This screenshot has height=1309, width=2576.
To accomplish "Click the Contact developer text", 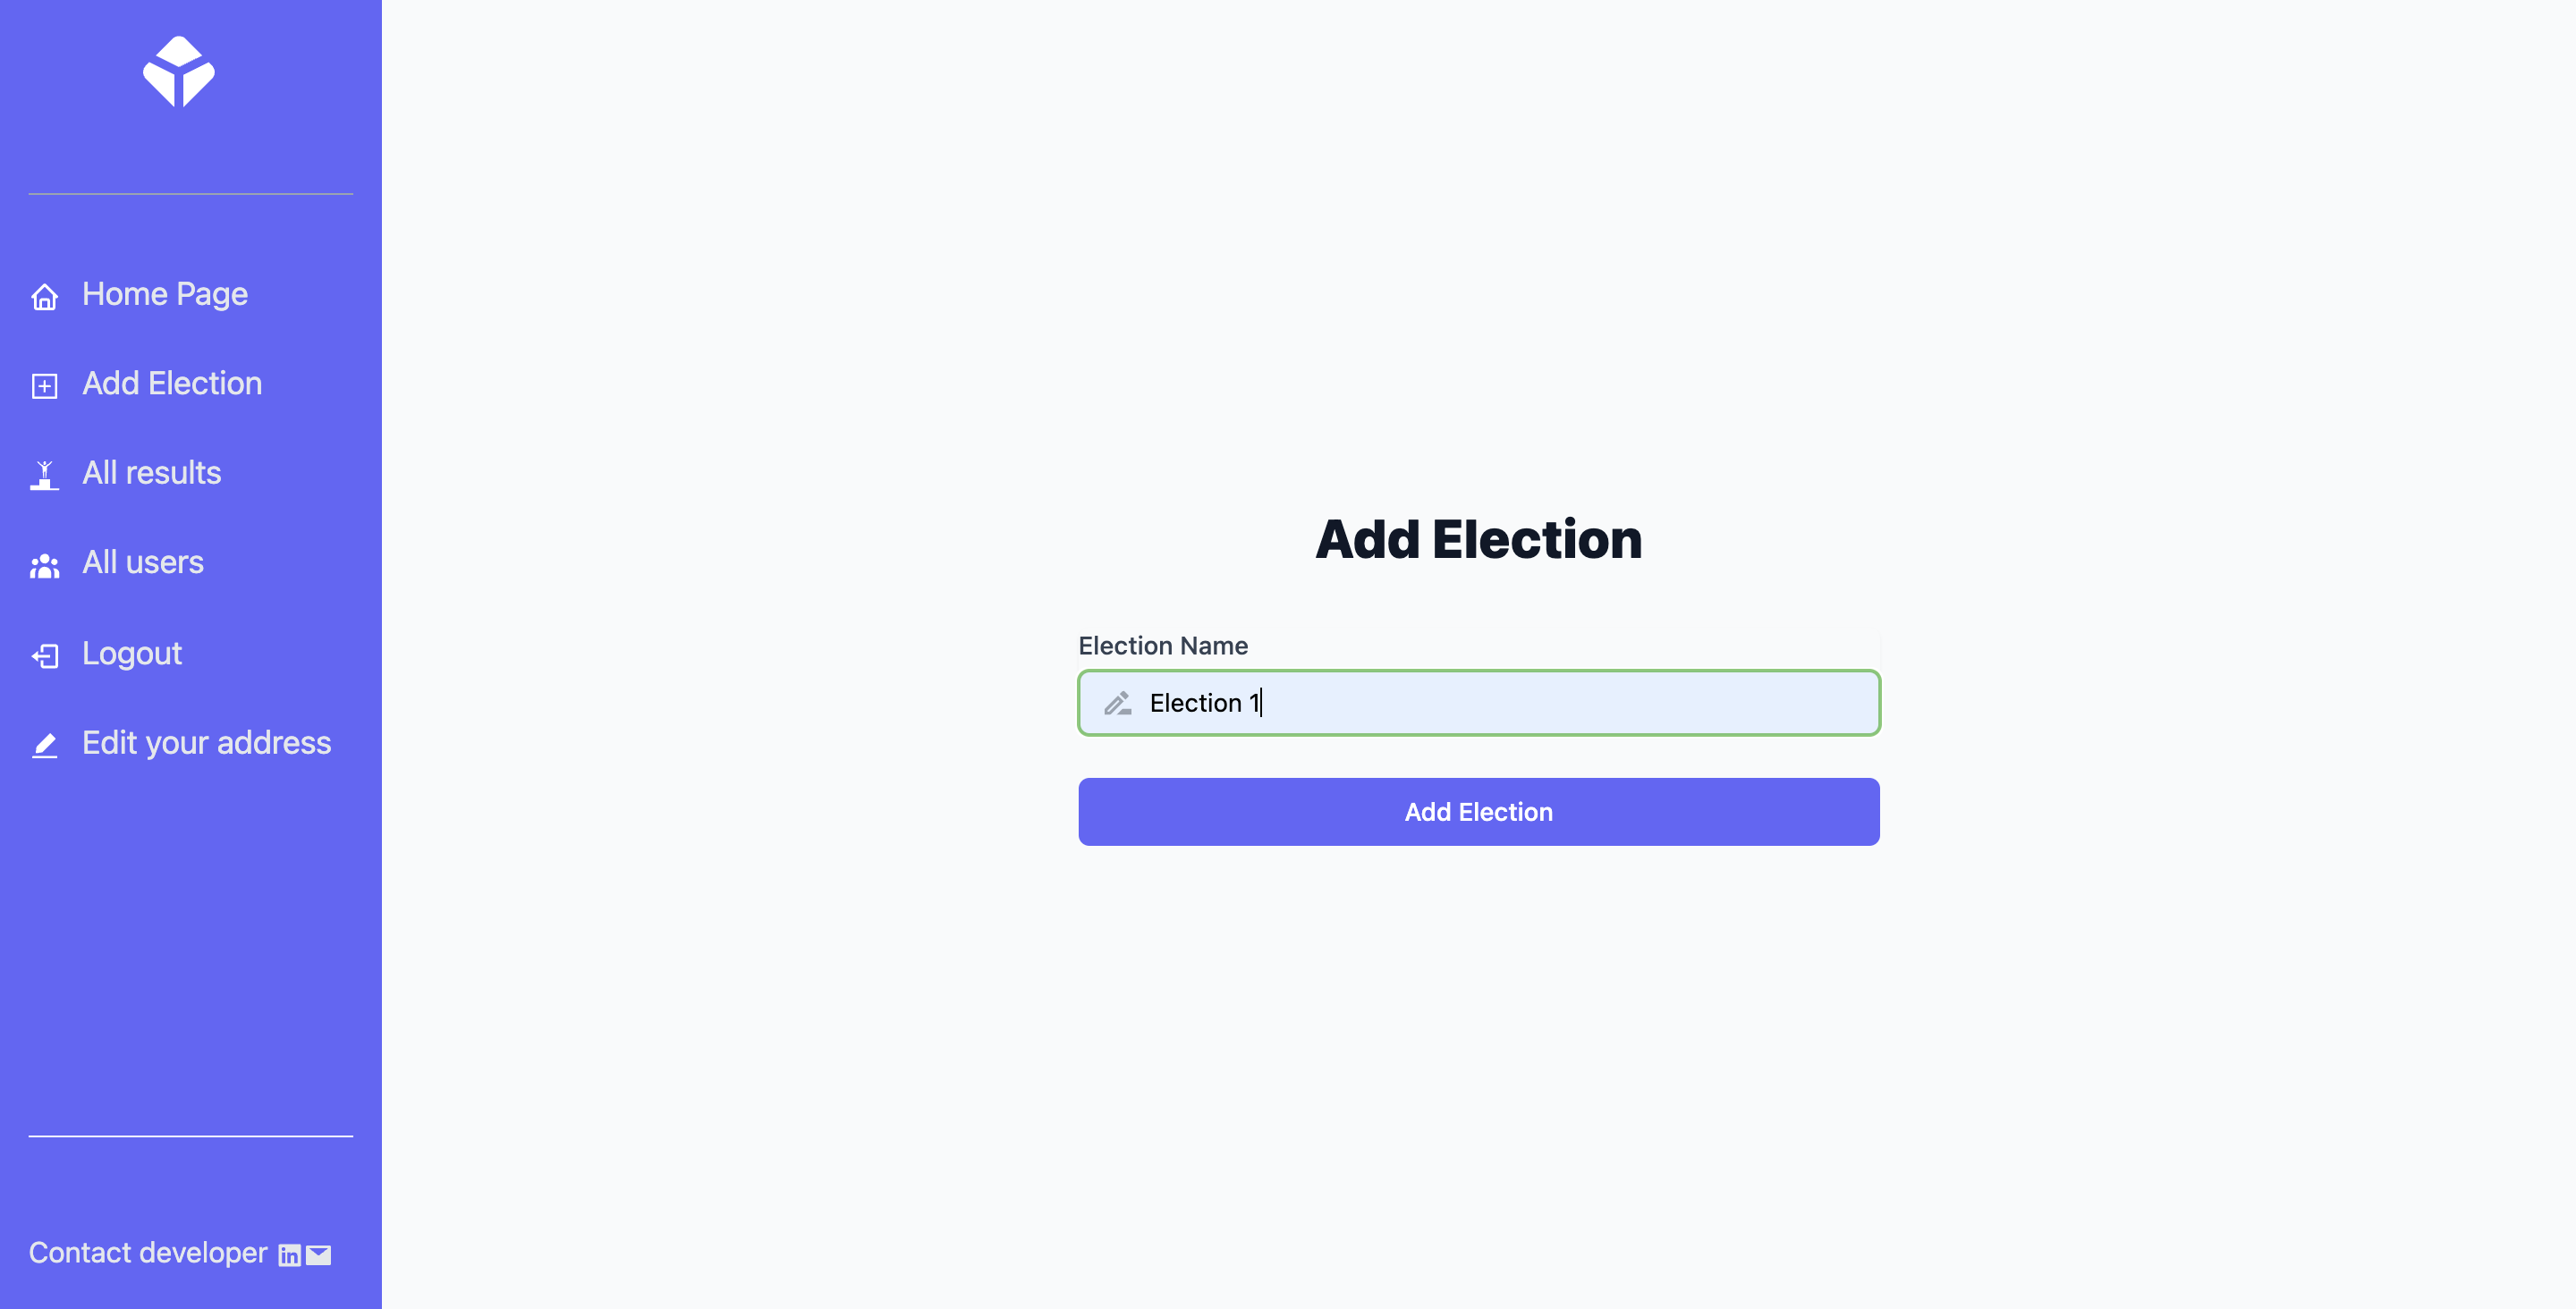I will pos(147,1252).
